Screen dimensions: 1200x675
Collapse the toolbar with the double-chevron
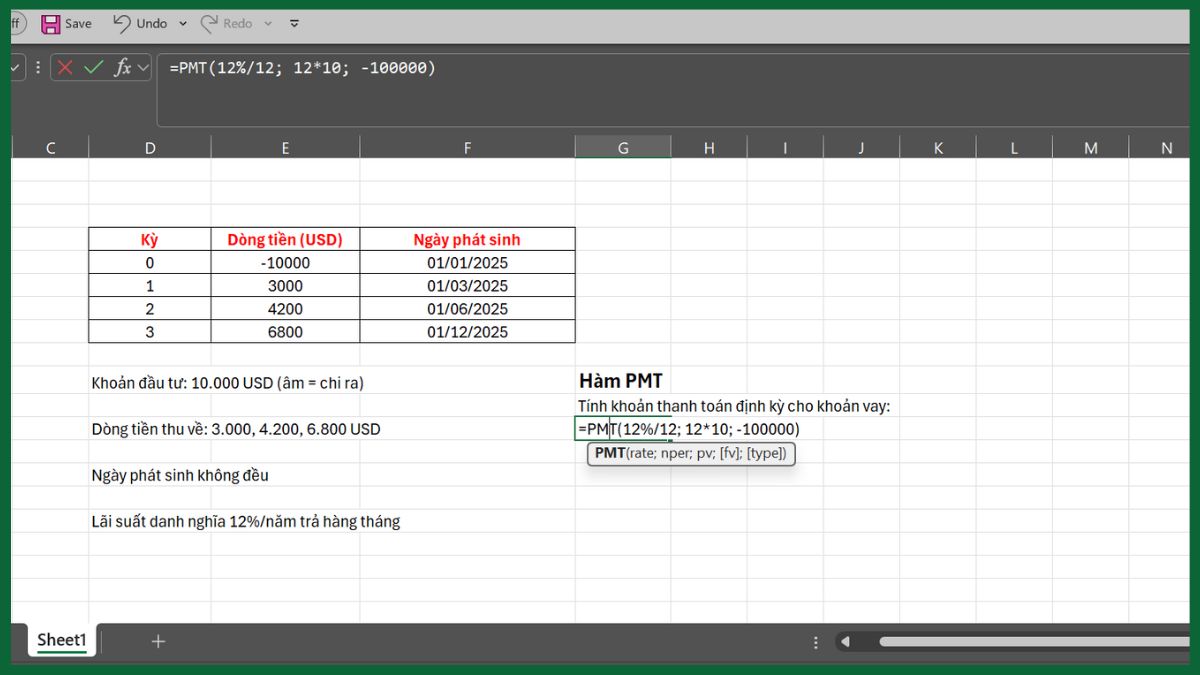pos(292,23)
